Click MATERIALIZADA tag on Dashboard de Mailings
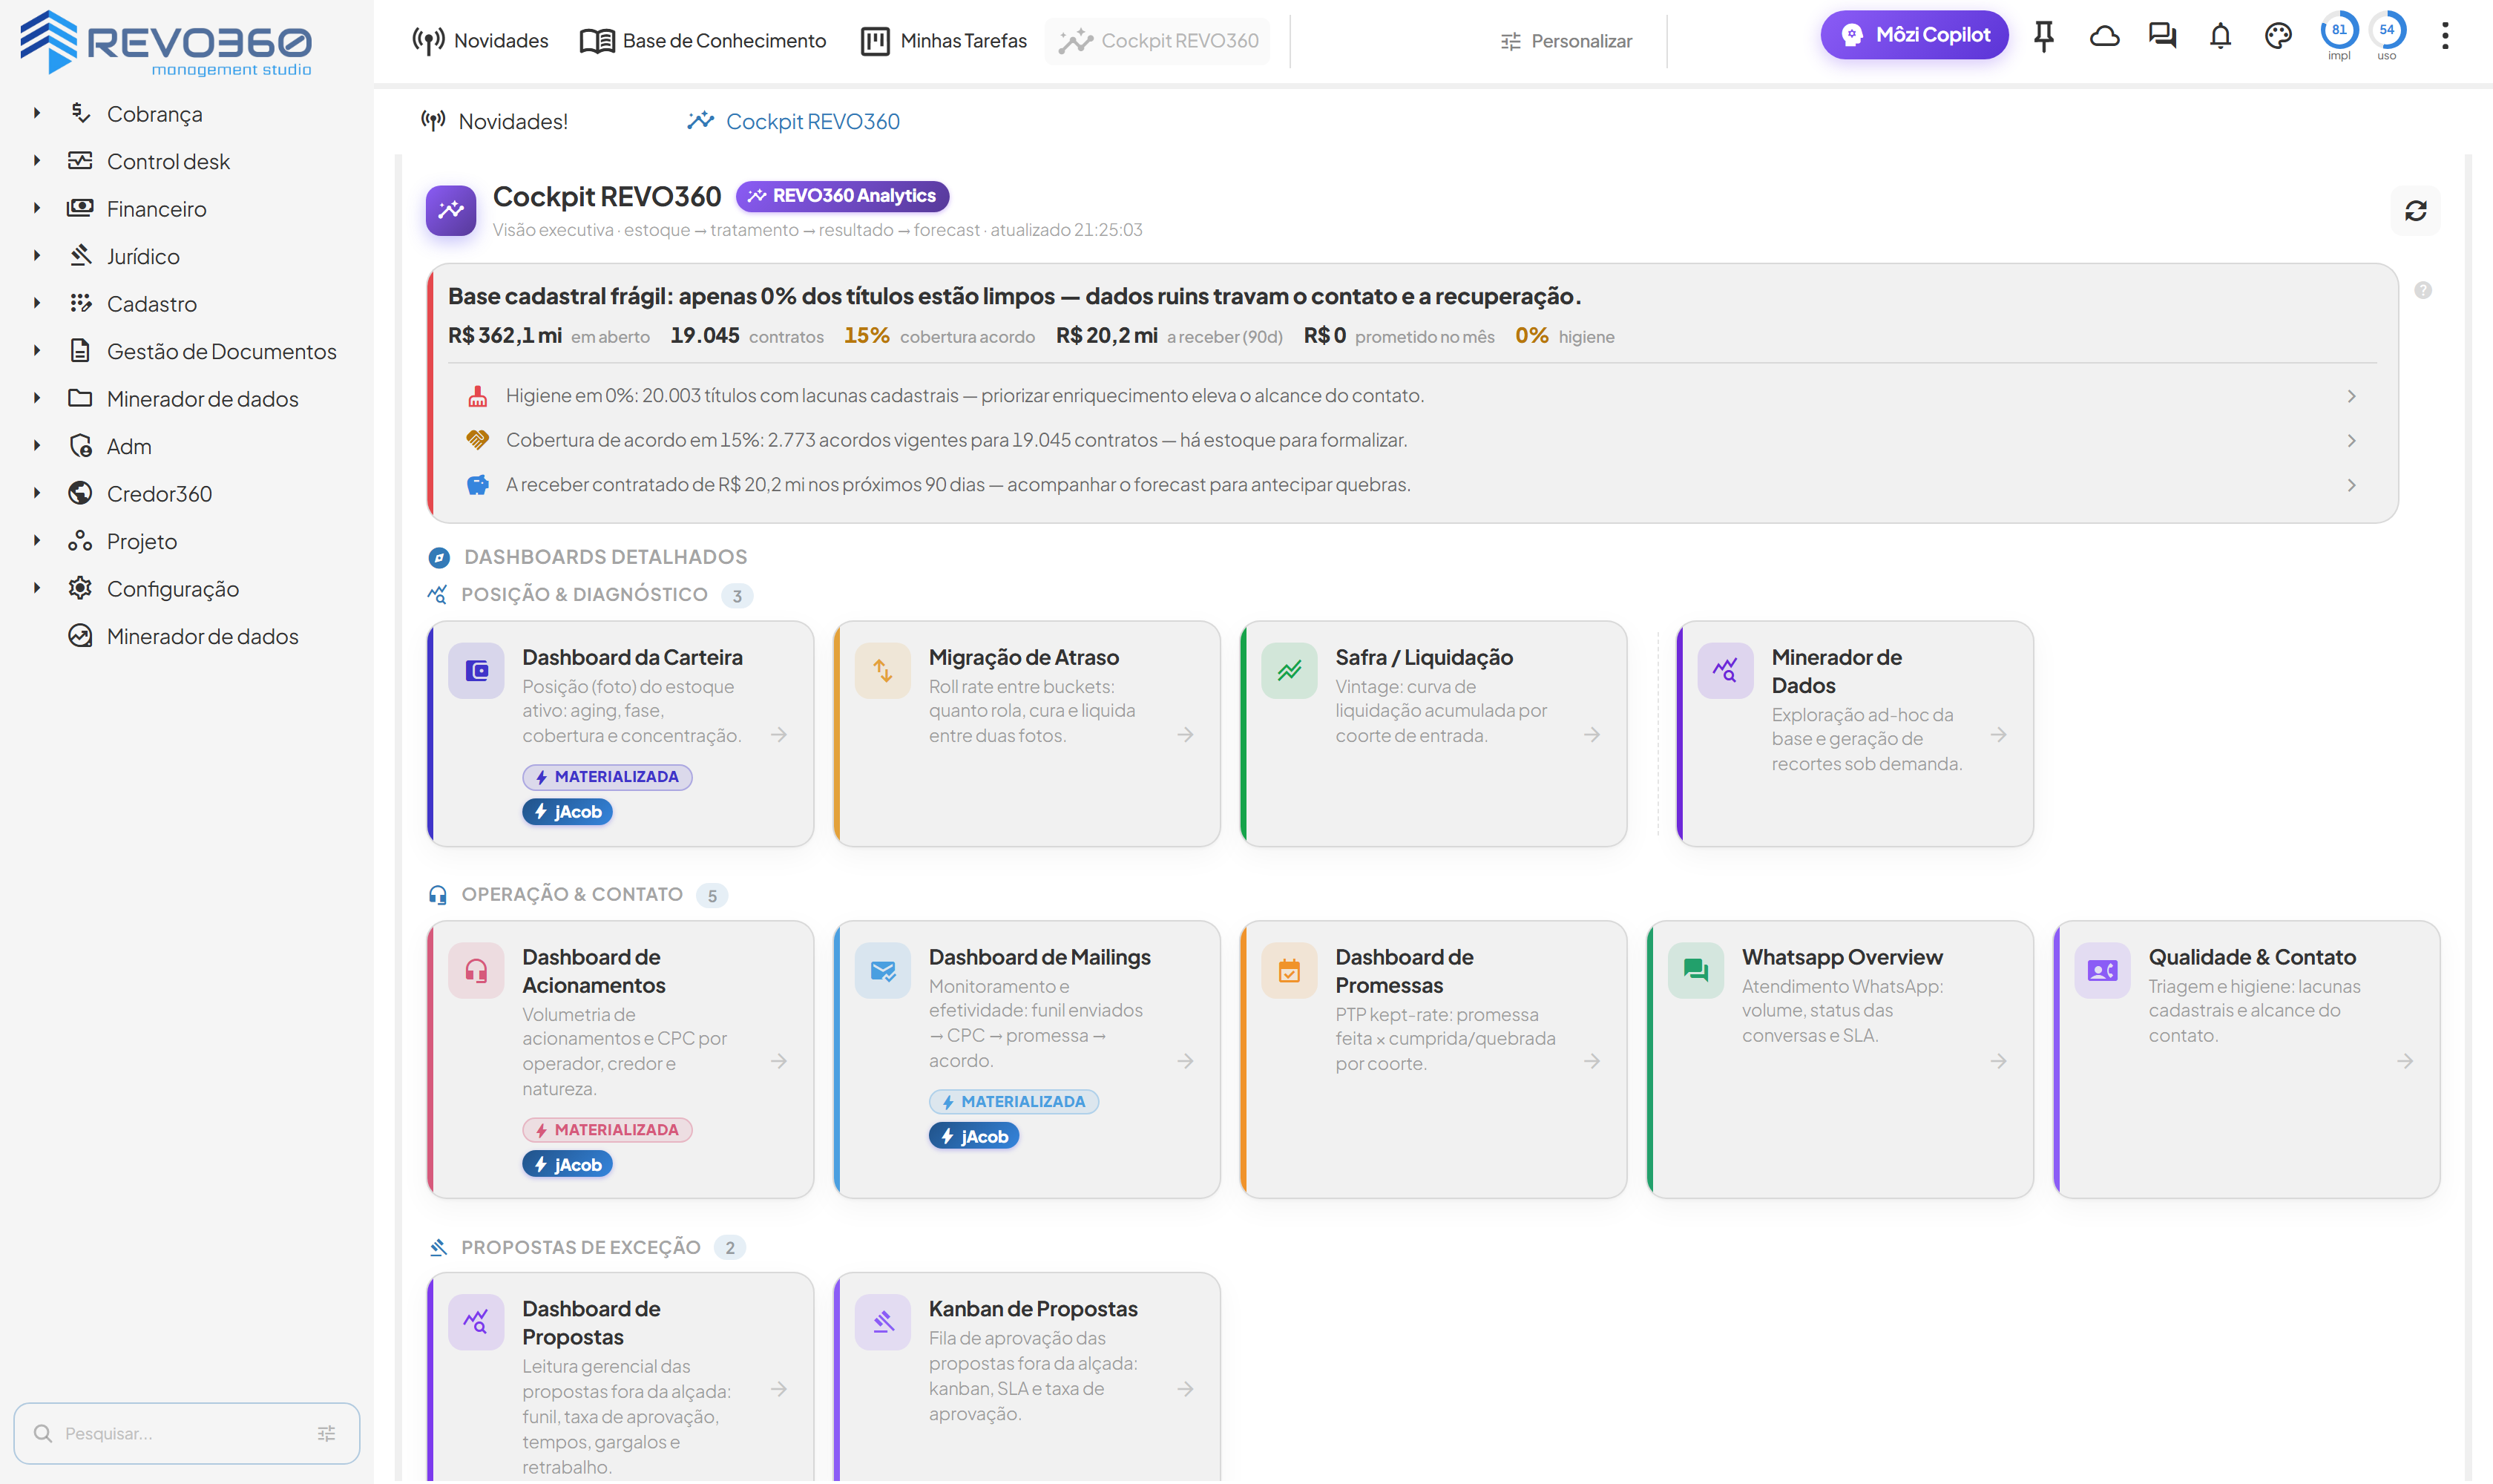Image resolution: width=2493 pixels, height=1484 pixels. point(1014,1102)
